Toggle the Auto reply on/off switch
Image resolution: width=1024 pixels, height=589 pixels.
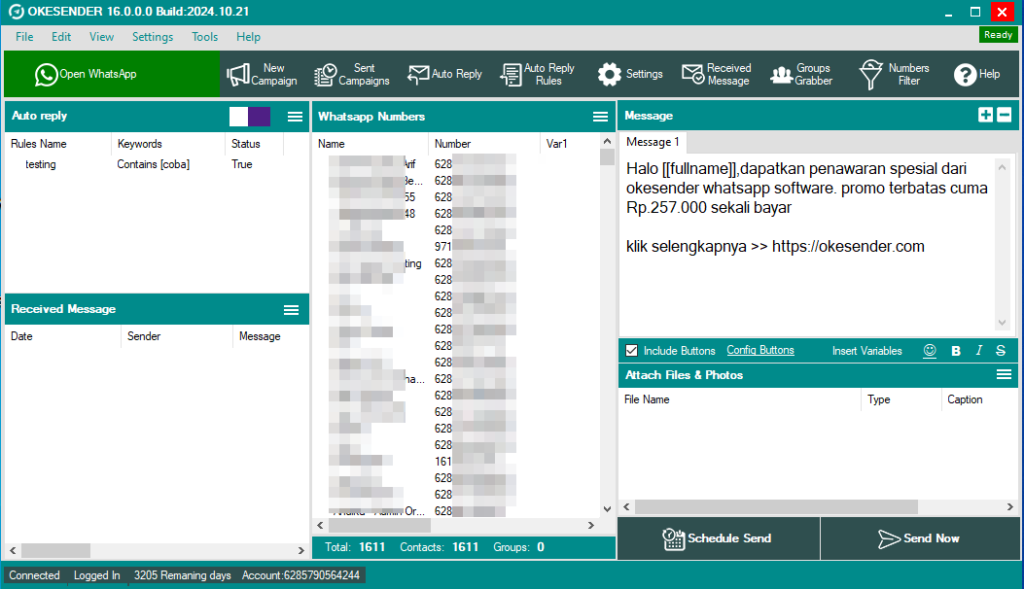coord(249,116)
